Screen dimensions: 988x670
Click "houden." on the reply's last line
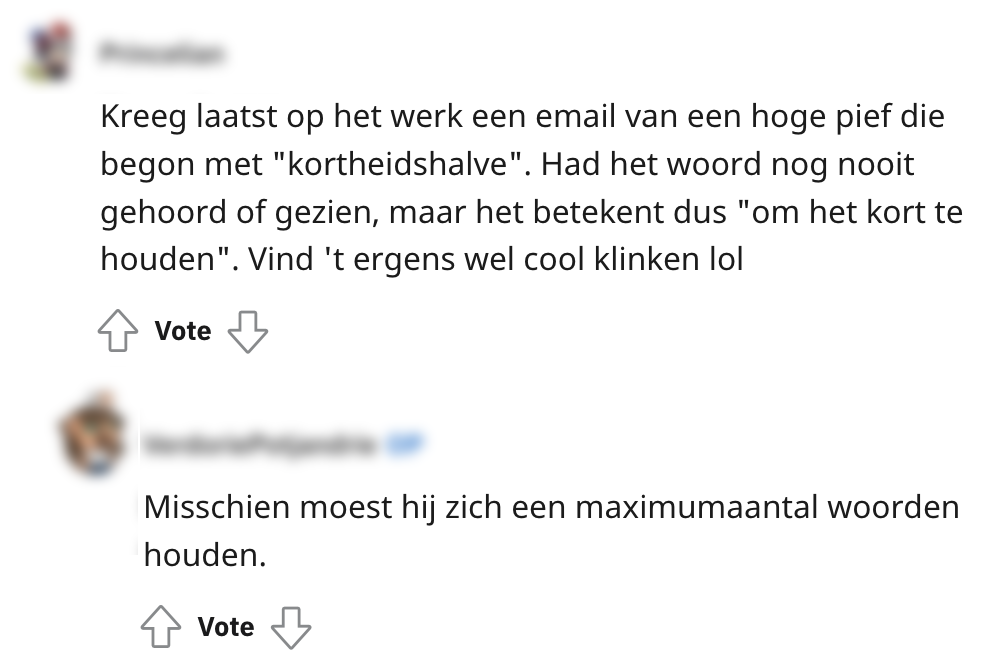point(205,554)
